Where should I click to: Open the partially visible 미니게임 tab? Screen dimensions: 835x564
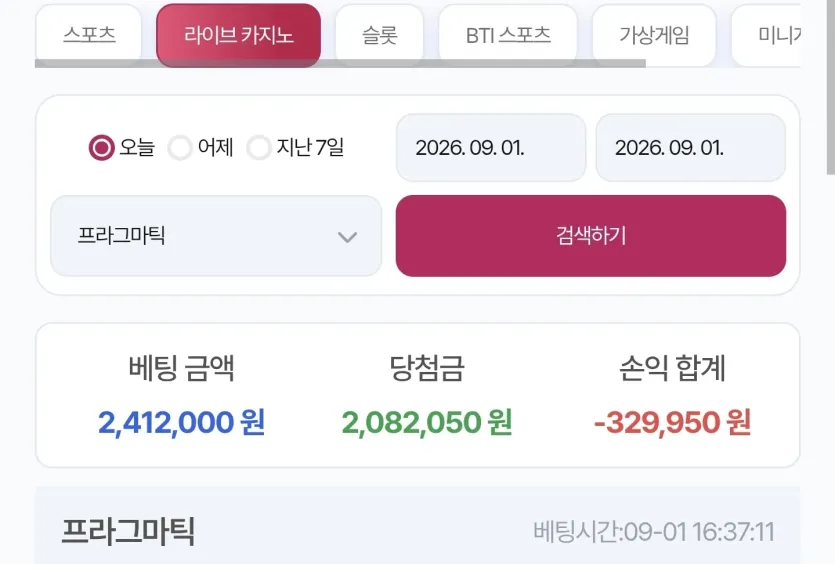pyautogui.click(x=766, y=35)
